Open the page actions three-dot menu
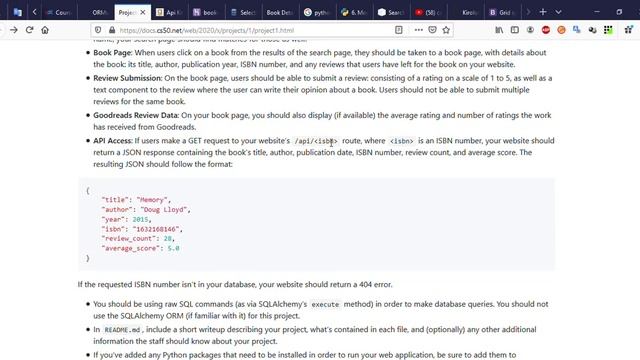 click(x=418, y=30)
